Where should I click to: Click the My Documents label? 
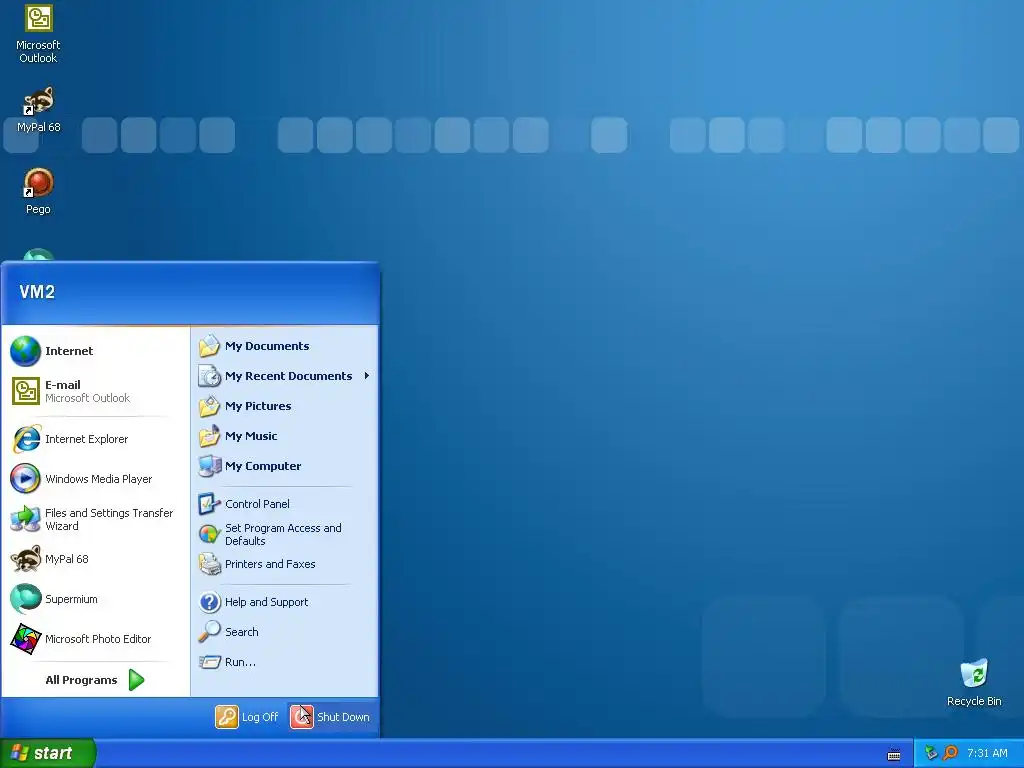[267, 346]
